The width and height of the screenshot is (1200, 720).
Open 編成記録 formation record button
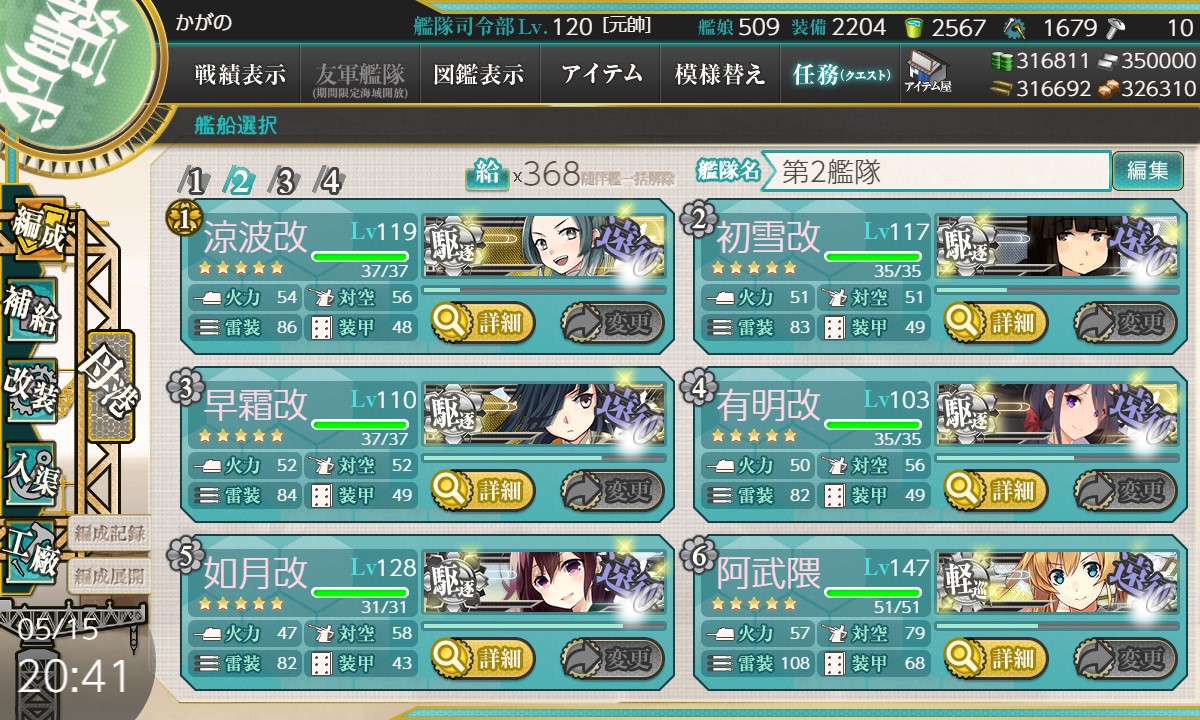(109, 533)
